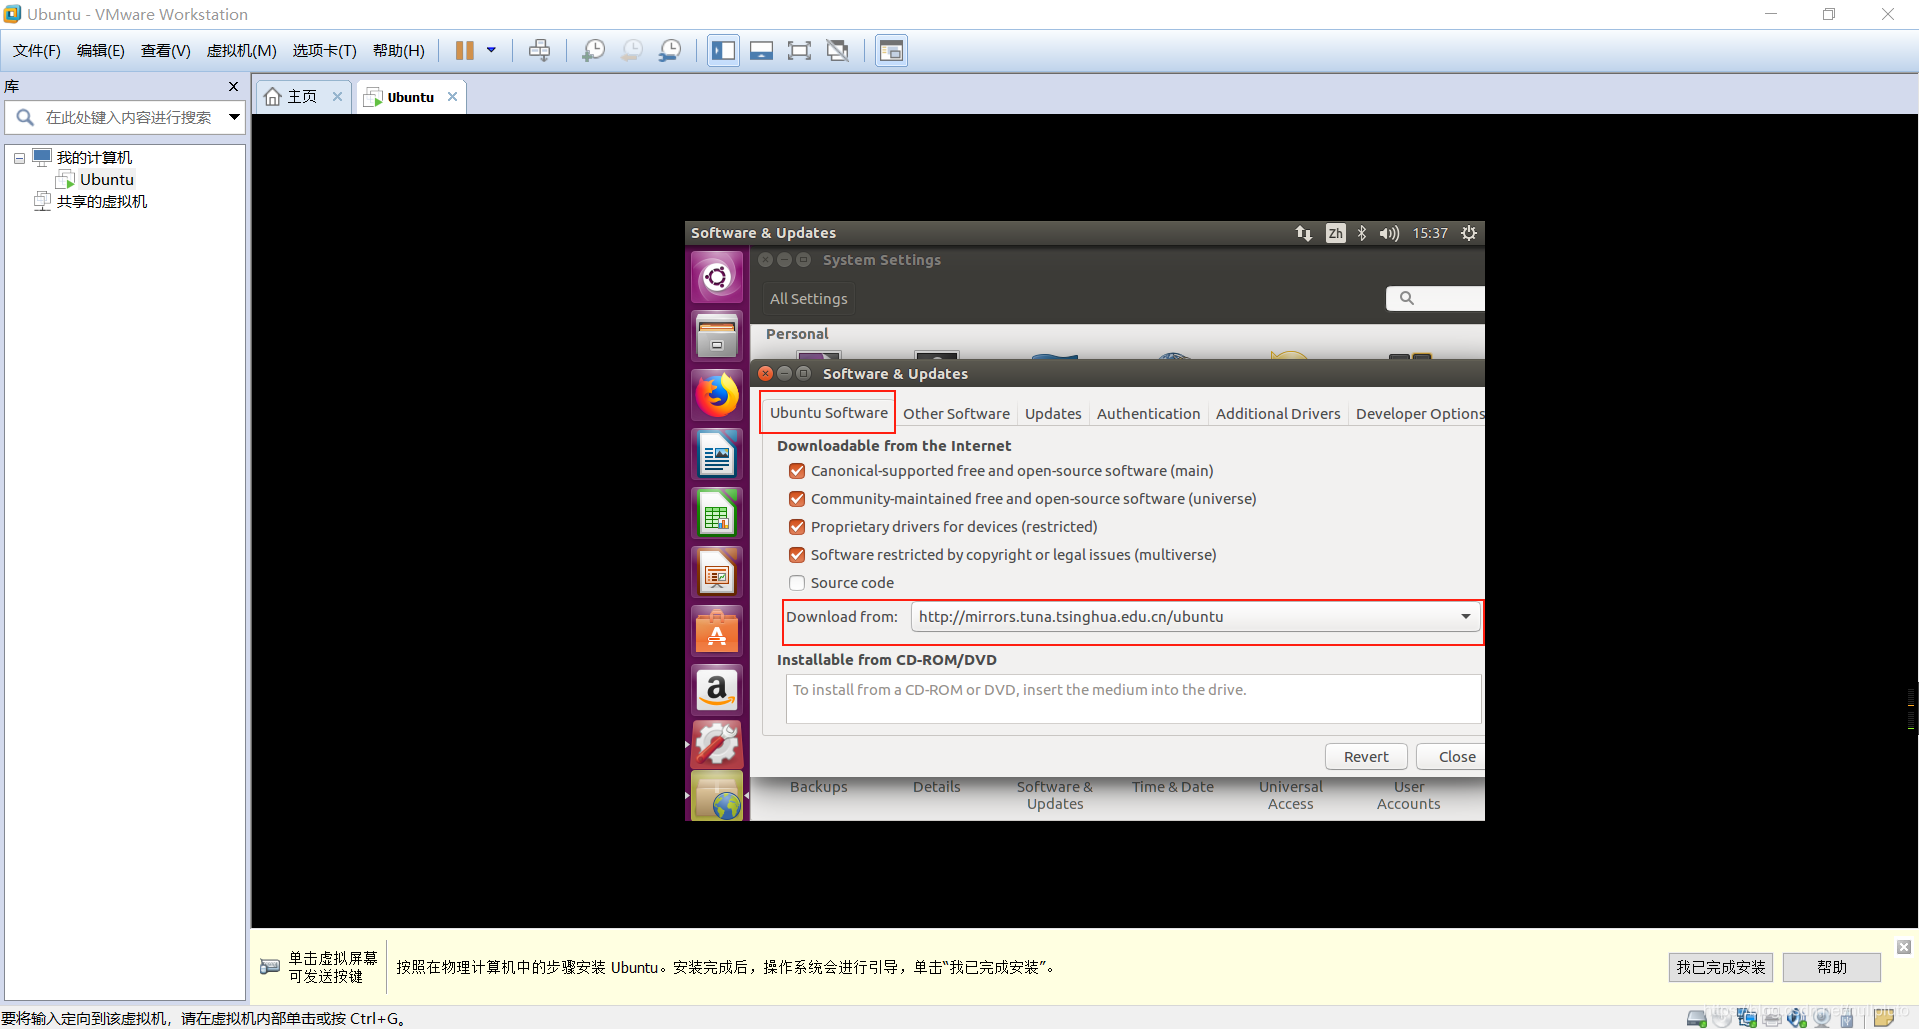The height and width of the screenshot is (1029, 1919).
Task: Toggle the library sidebar view icon
Action: [x=724, y=51]
